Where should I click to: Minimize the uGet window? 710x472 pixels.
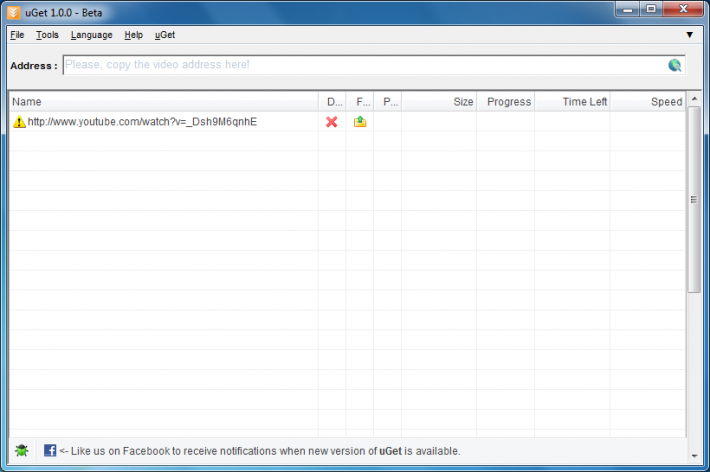[x=628, y=9]
